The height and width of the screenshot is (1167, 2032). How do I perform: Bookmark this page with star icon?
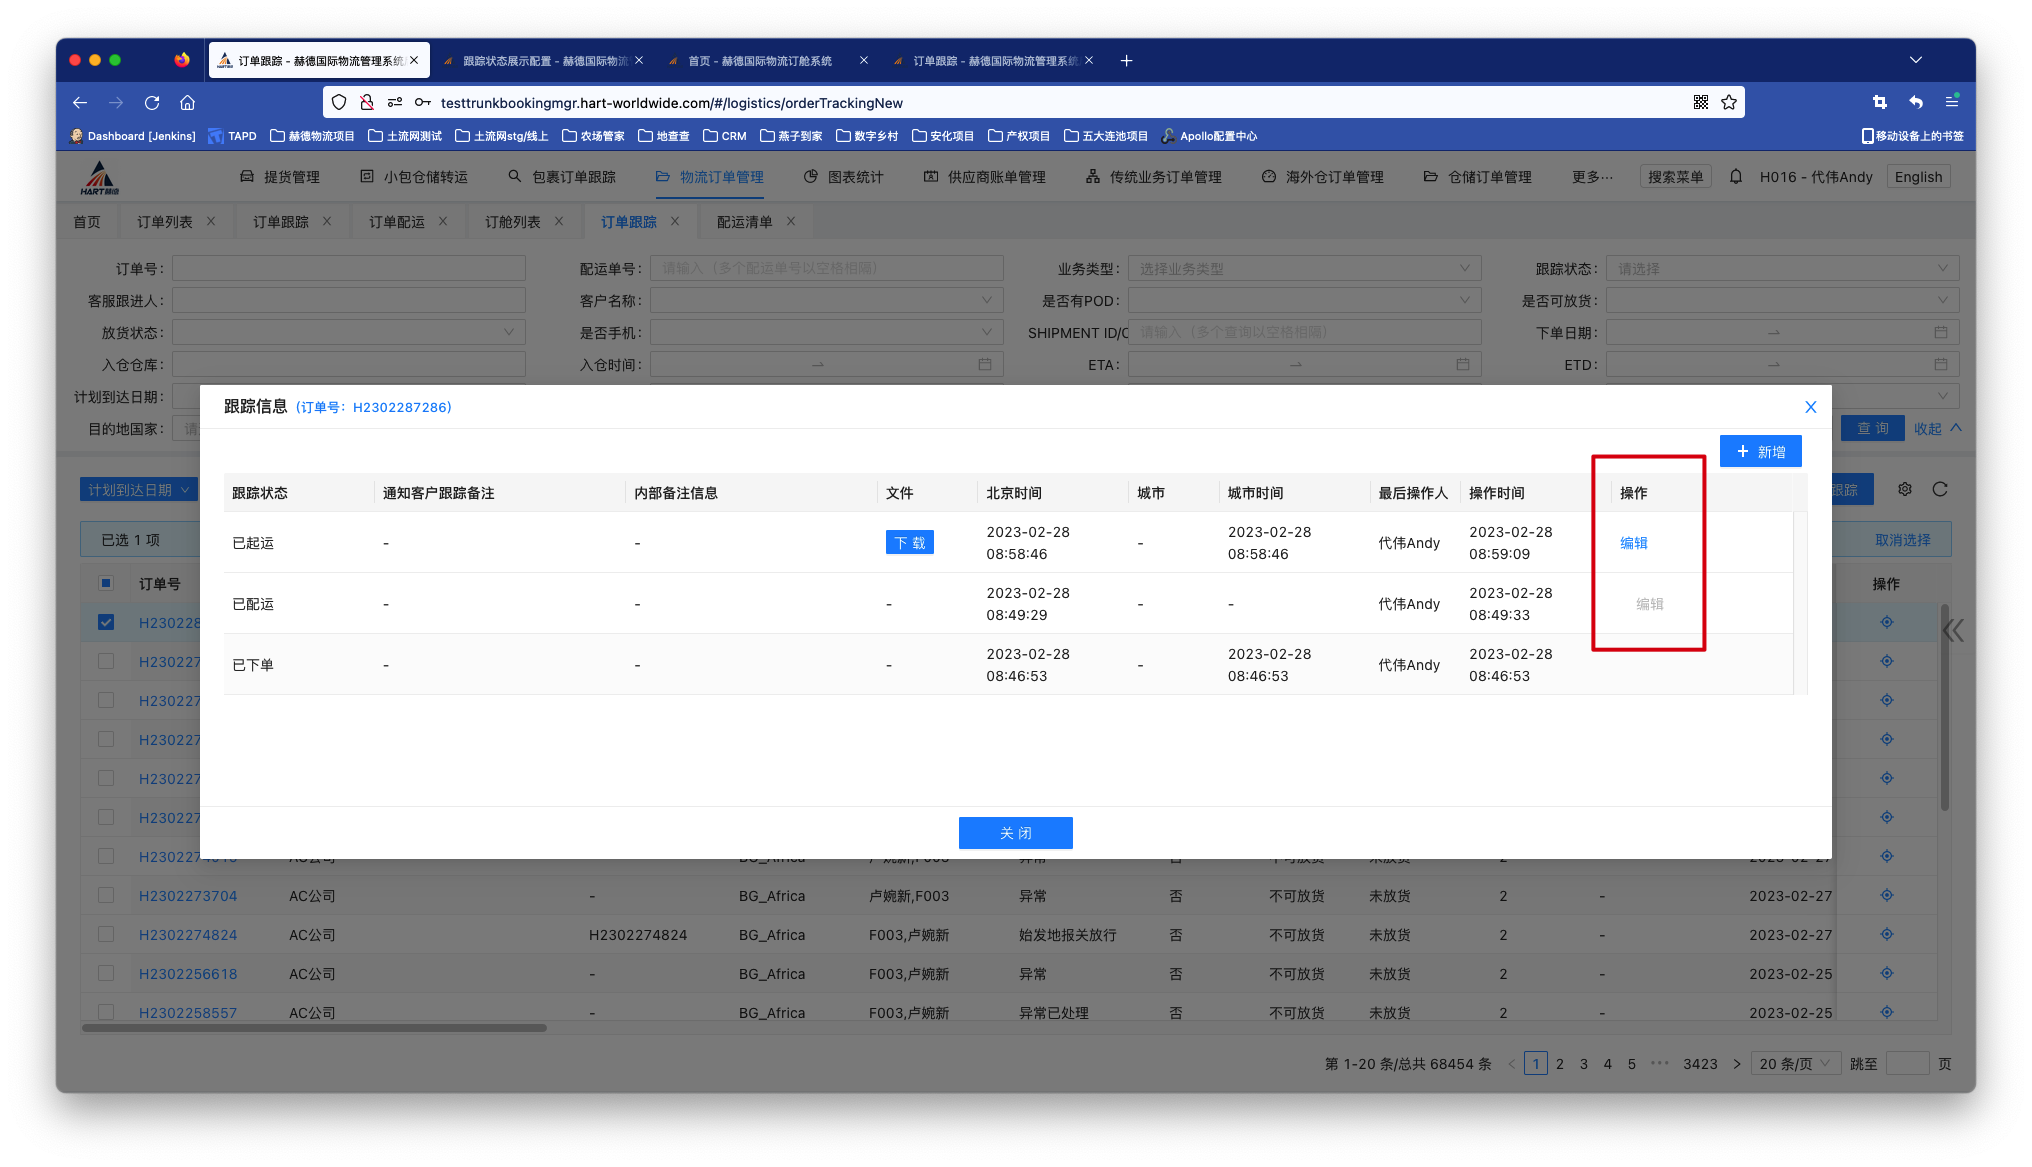click(x=1729, y=103)
